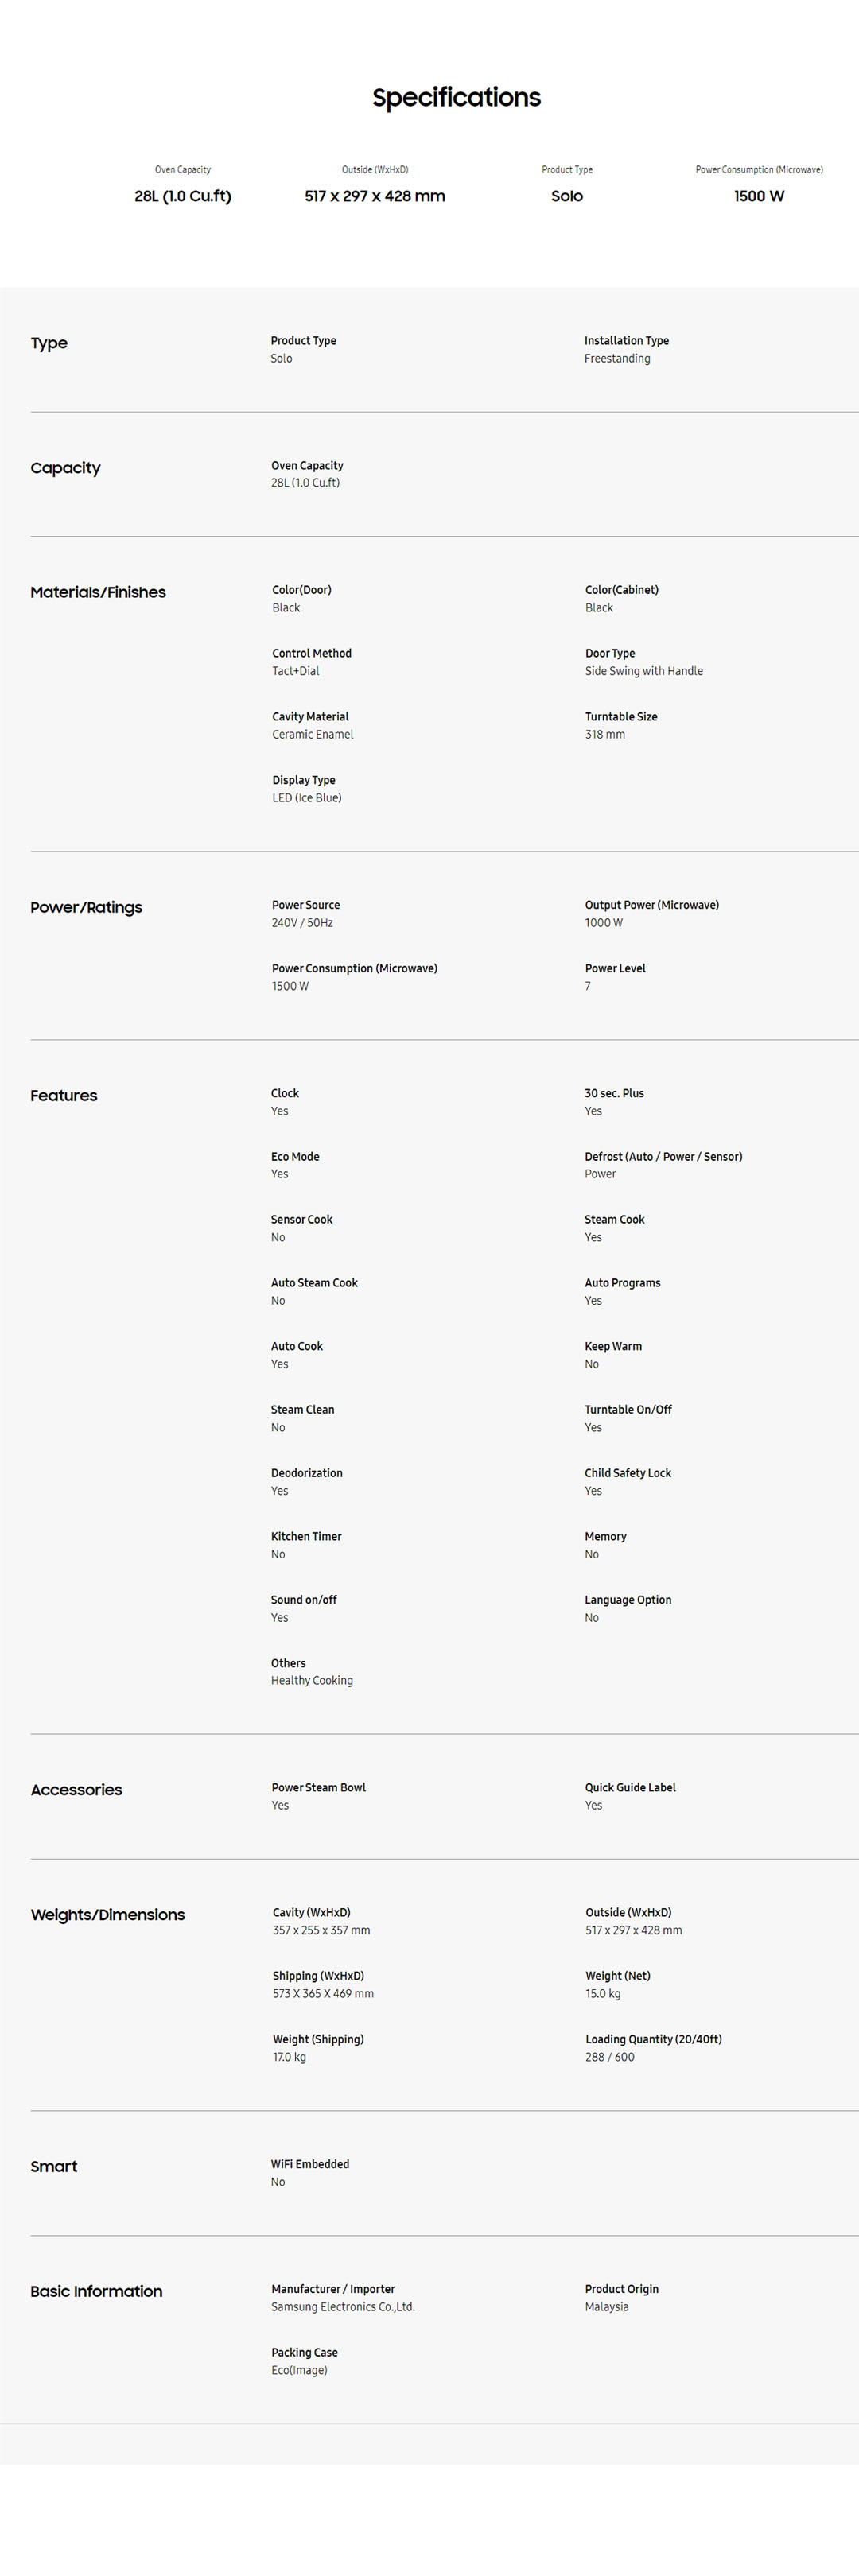Click the Child Safety Lock label
This screenshot has height=2576, width=859.
(x=628, y=1473)
